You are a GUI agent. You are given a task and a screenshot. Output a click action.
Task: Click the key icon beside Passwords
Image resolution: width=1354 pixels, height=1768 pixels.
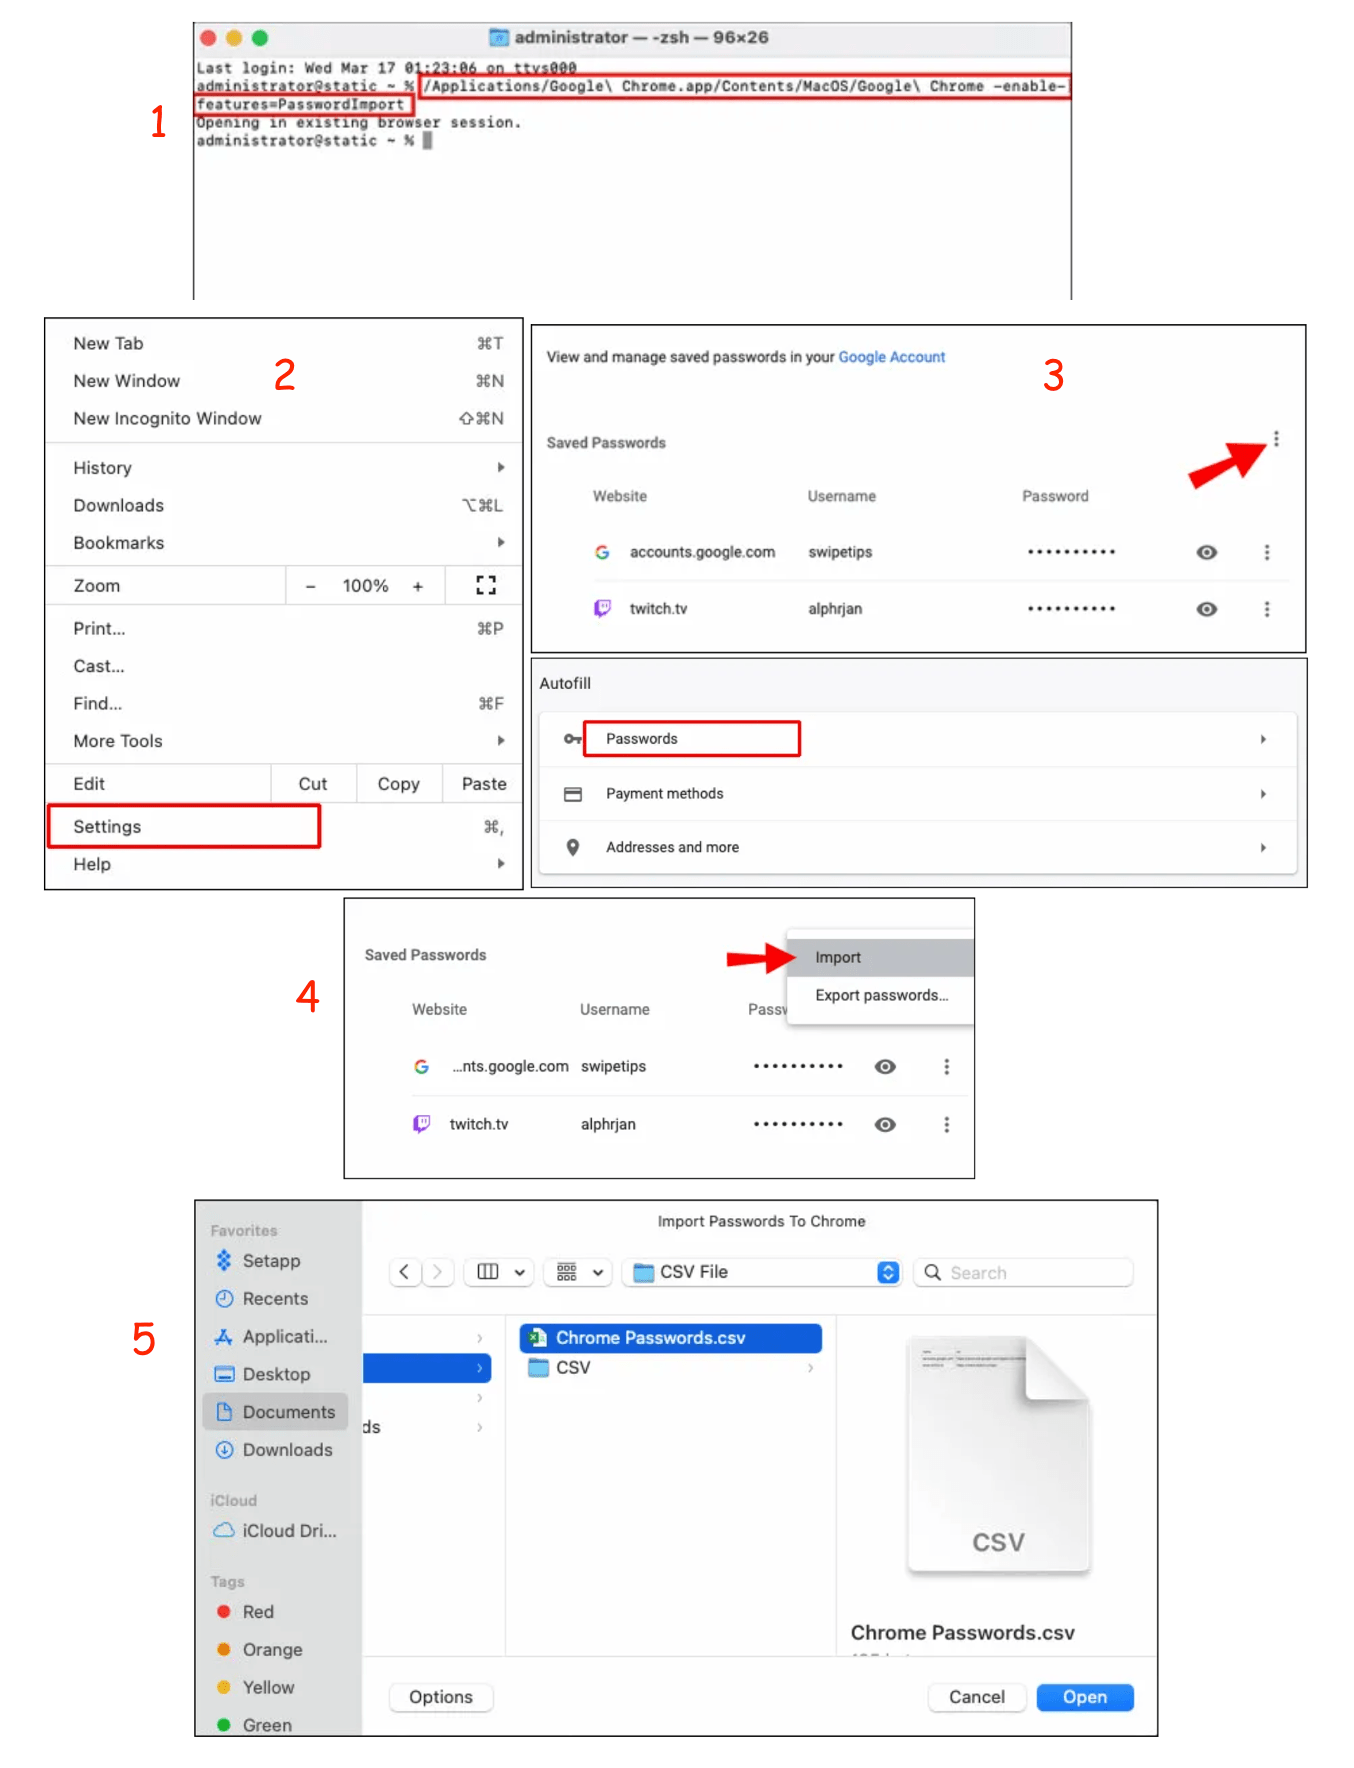pos(573,739)
